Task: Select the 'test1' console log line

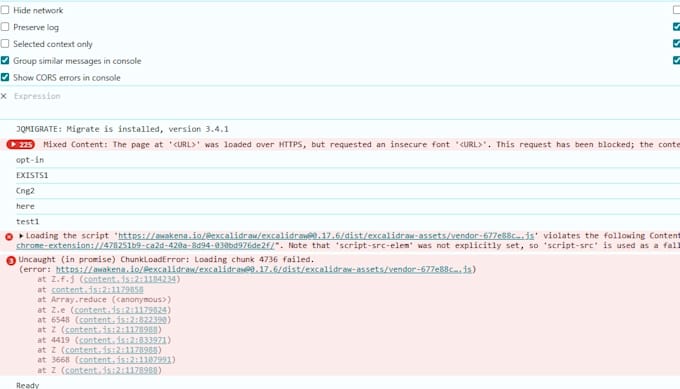Action: [x=27, y=222]
